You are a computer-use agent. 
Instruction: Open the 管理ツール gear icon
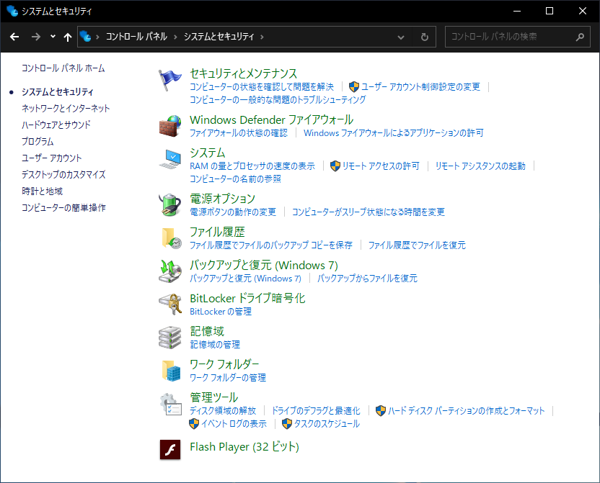[x=171, y=404]
